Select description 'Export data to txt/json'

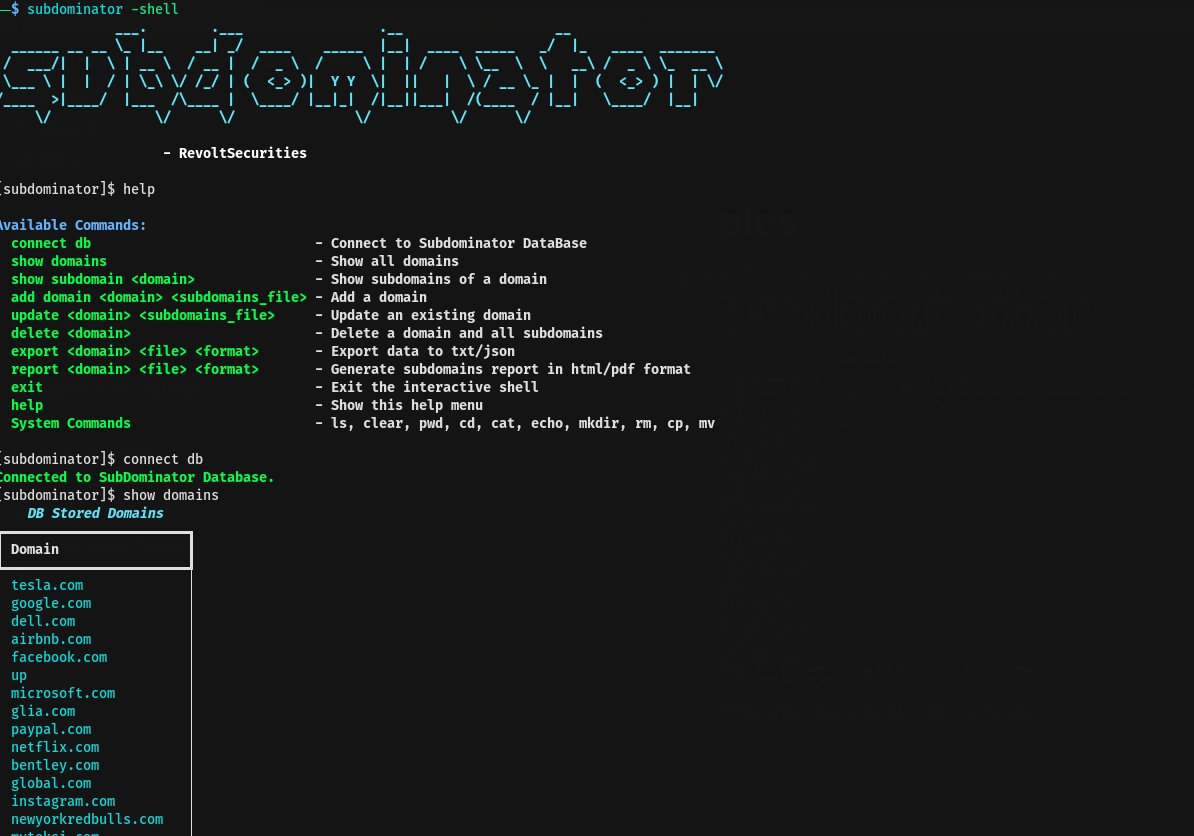(423, 351)
